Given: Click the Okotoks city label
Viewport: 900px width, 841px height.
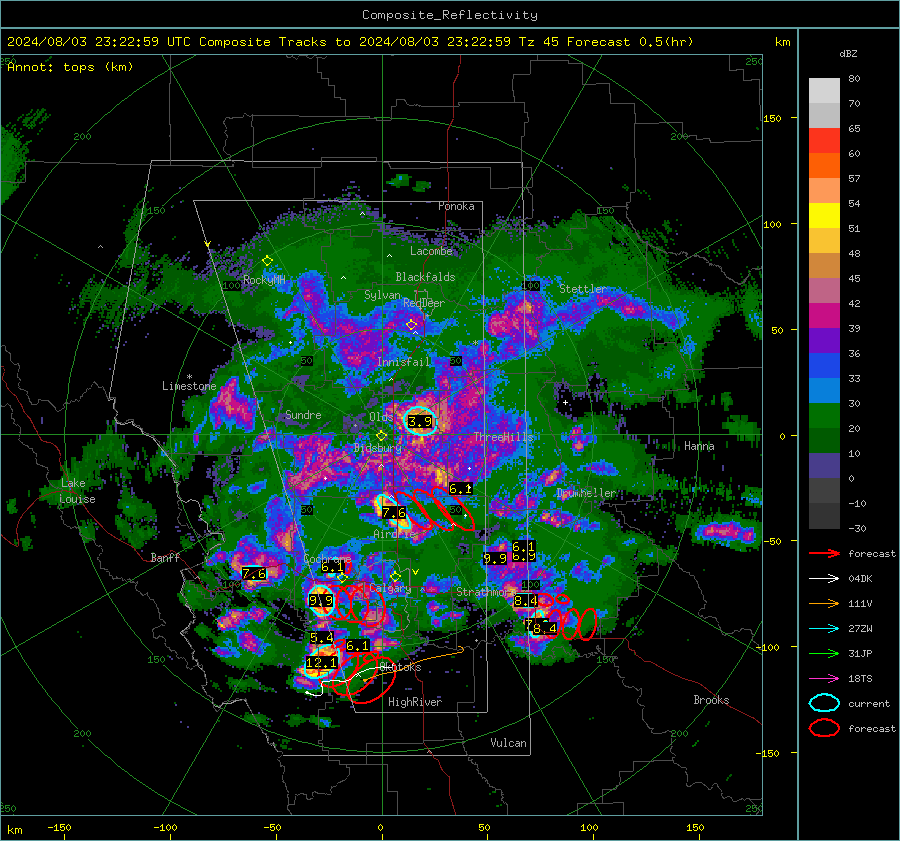Looking at the screenshot, I should (x=400, y=667).
